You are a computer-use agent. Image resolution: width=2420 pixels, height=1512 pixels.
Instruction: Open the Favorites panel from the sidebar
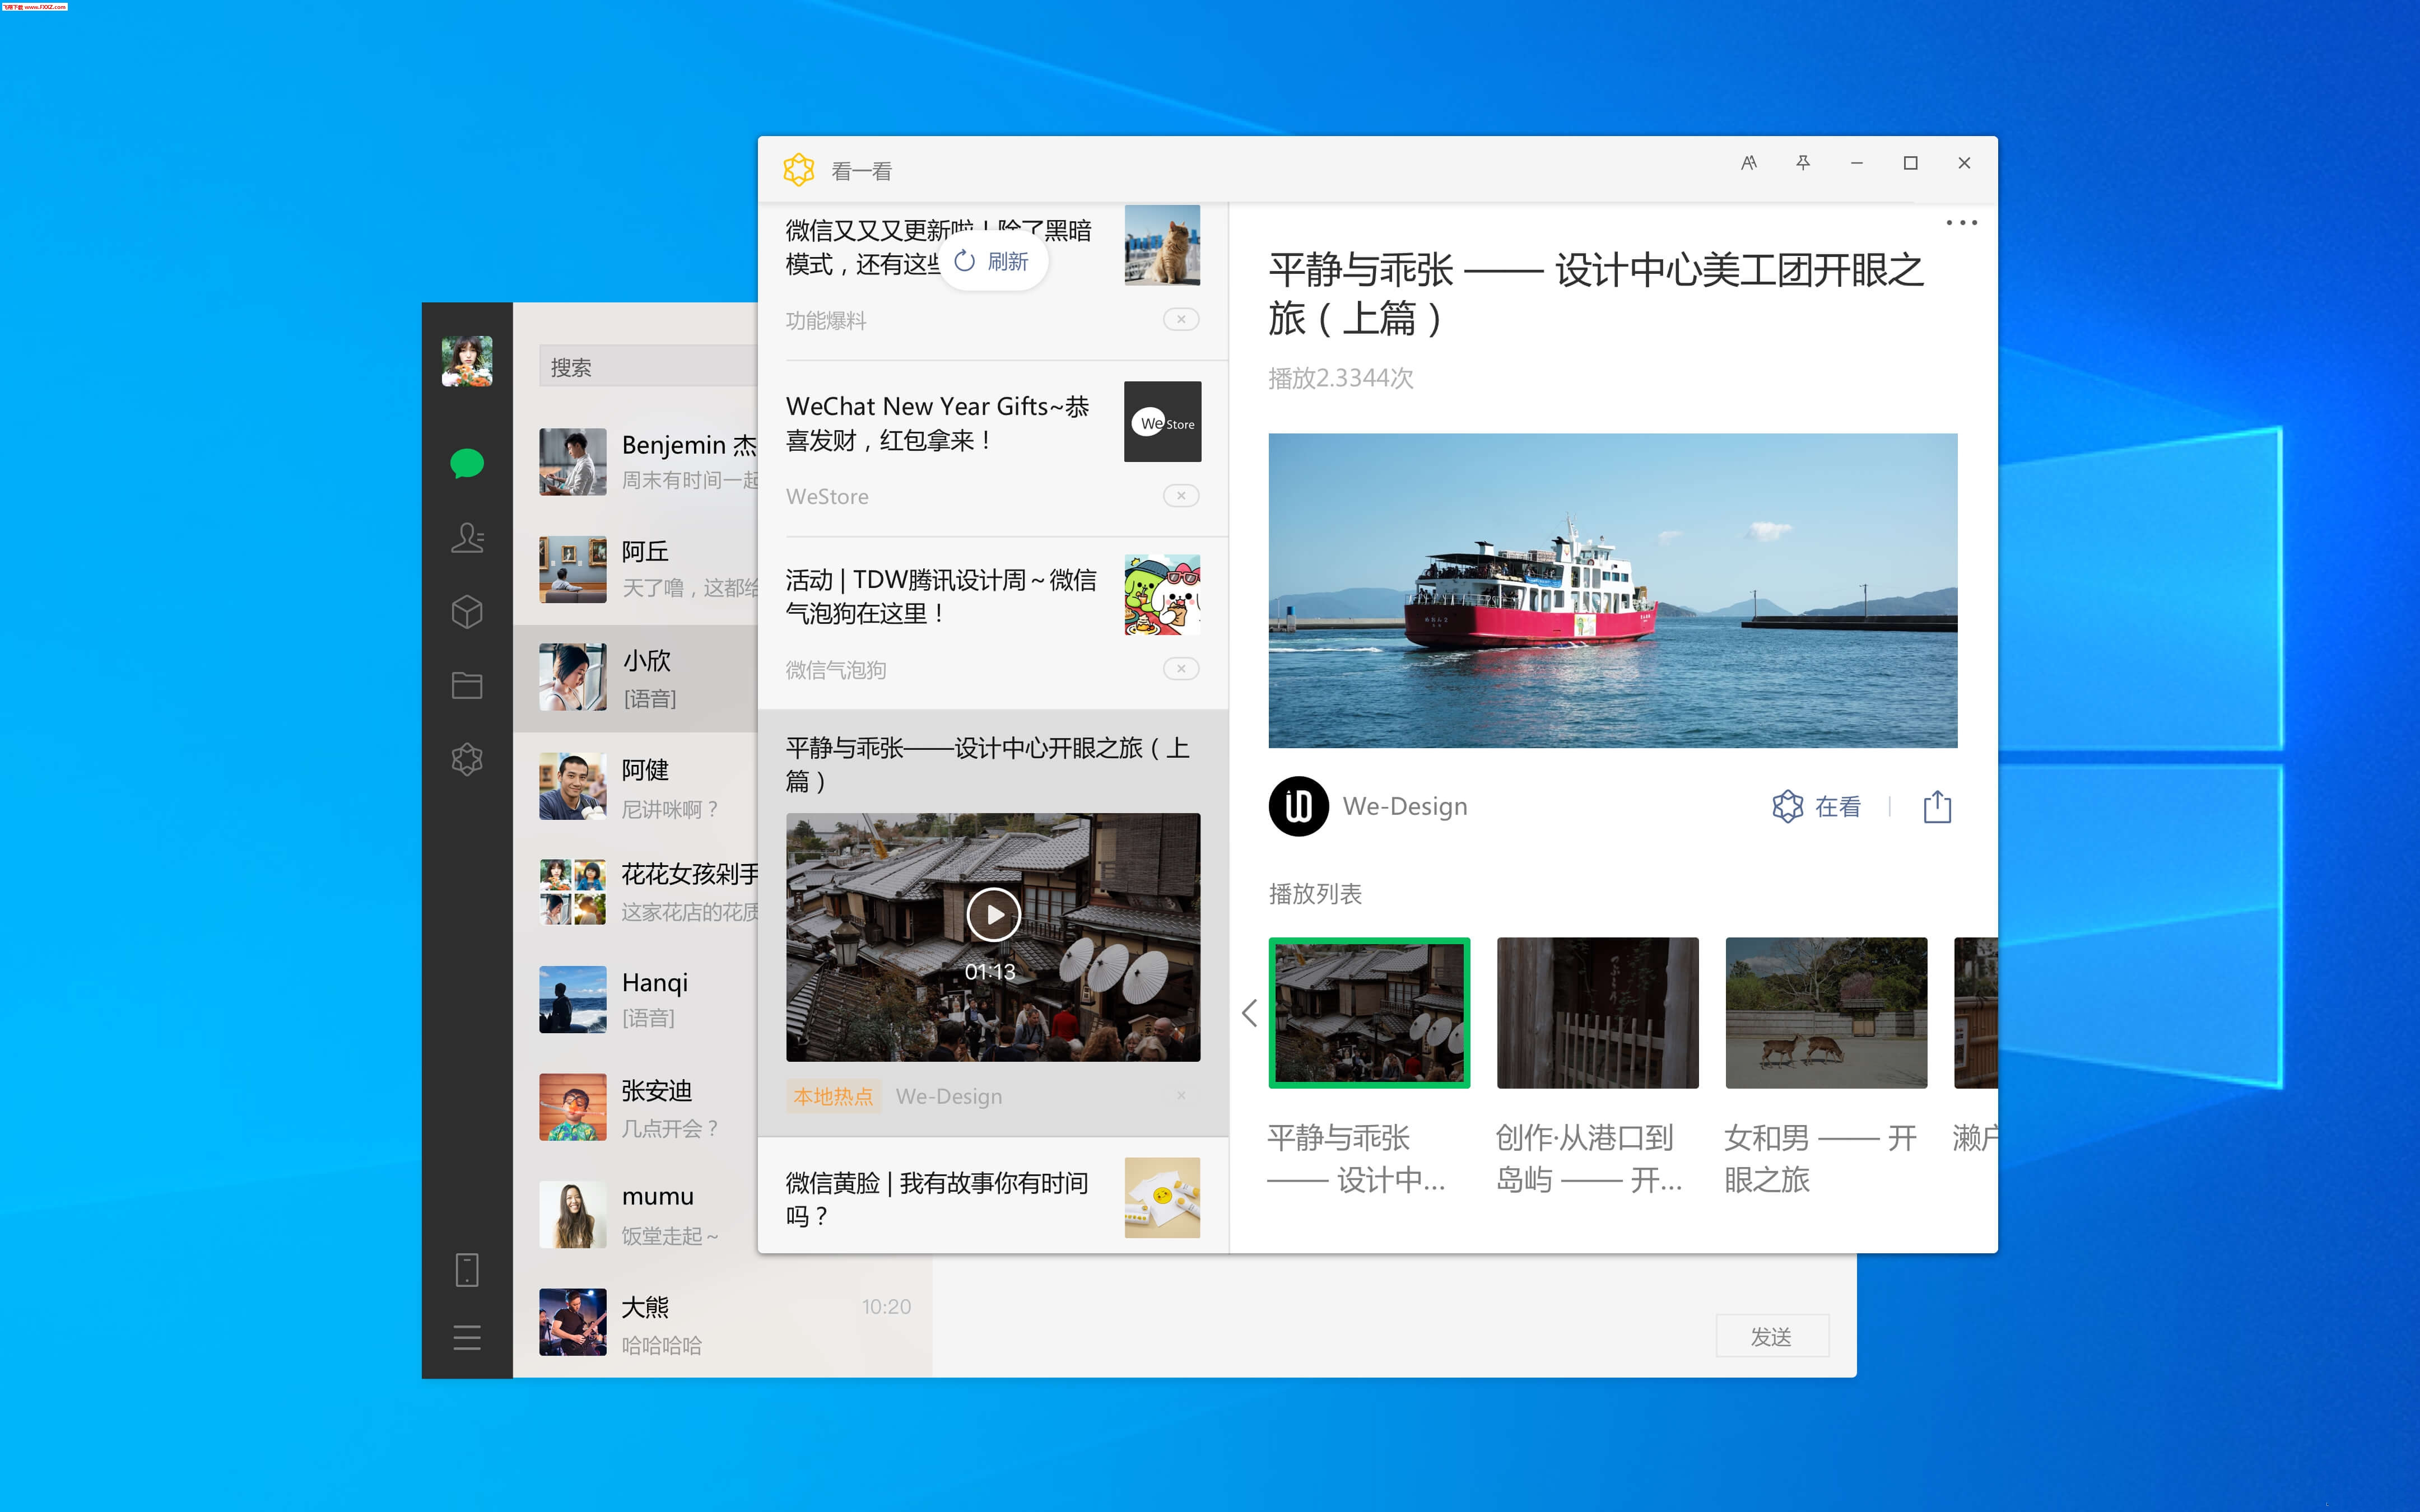point(466,612)
